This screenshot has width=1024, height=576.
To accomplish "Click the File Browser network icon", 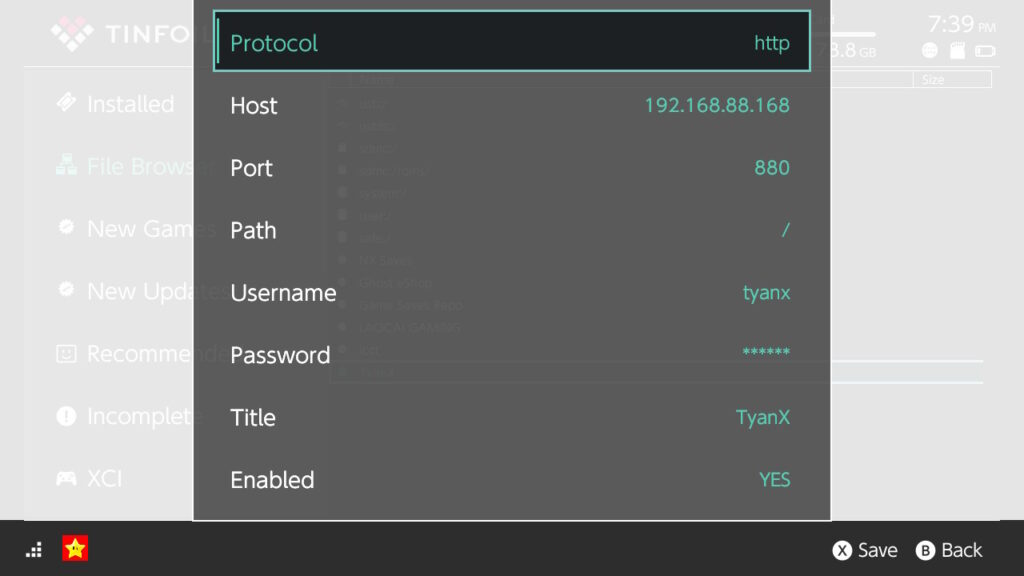I will pos(67,166).
